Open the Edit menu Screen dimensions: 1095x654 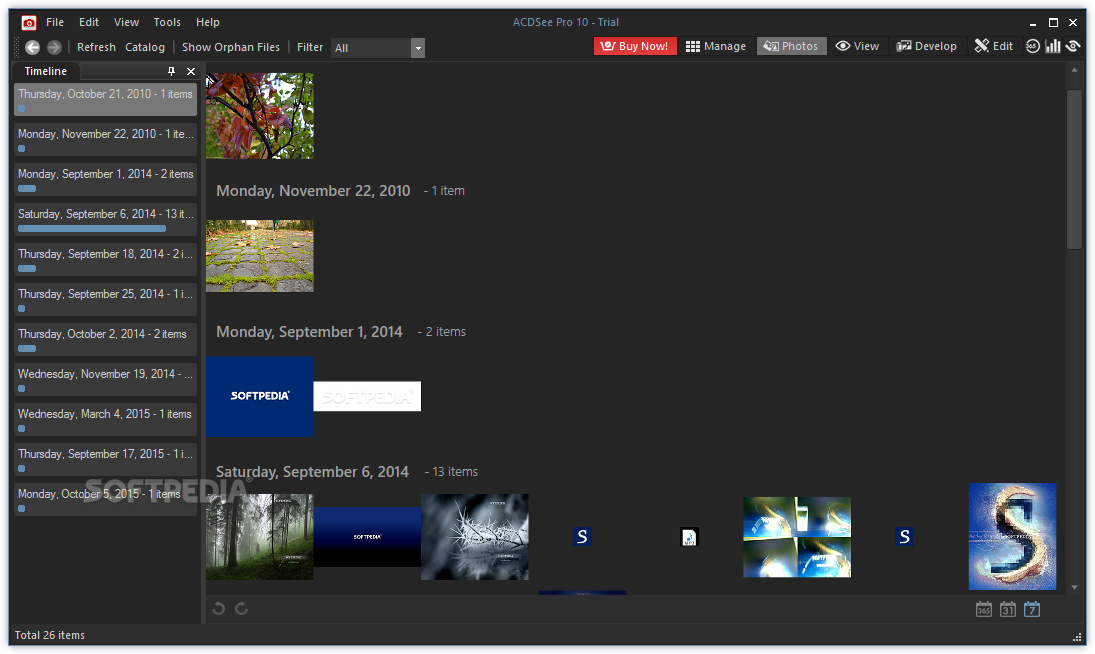(89, 22)
